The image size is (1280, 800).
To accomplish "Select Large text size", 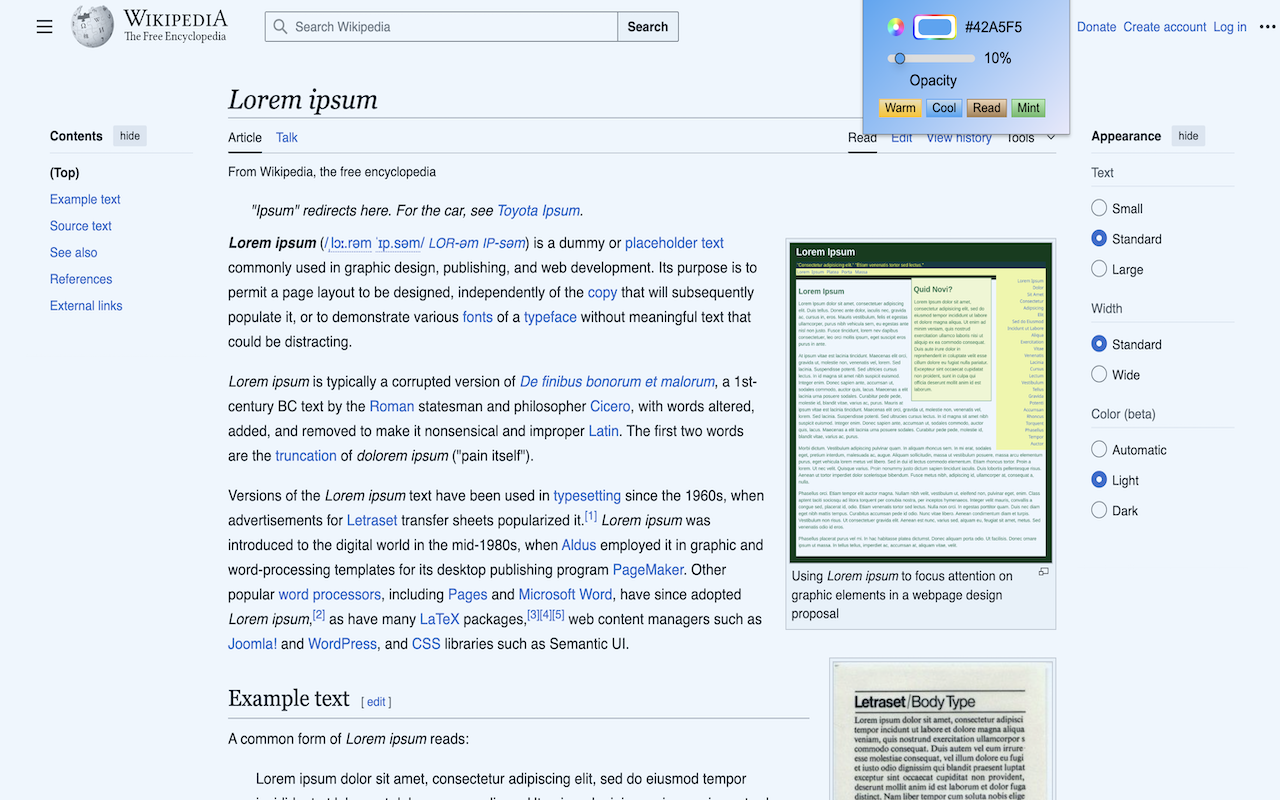I will pos(1099,269).
